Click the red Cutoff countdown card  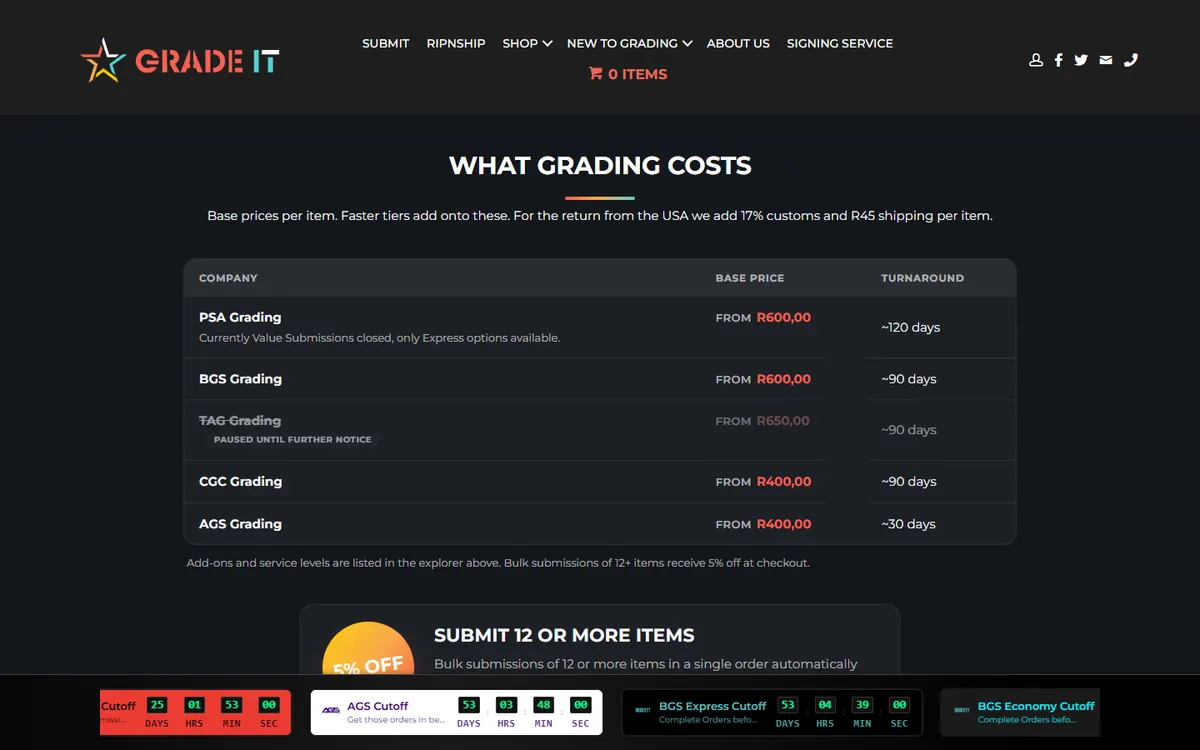click(x=196, y=712)
